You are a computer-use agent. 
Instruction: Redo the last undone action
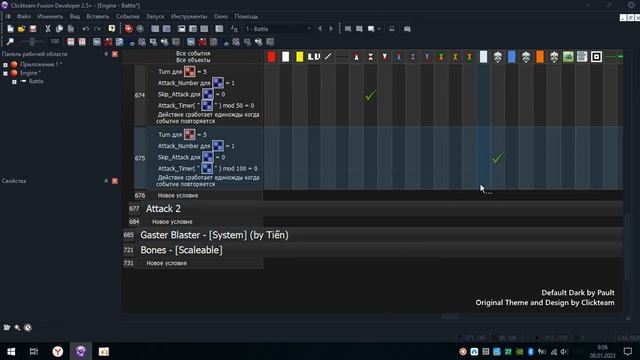click(x=97, y=29)
